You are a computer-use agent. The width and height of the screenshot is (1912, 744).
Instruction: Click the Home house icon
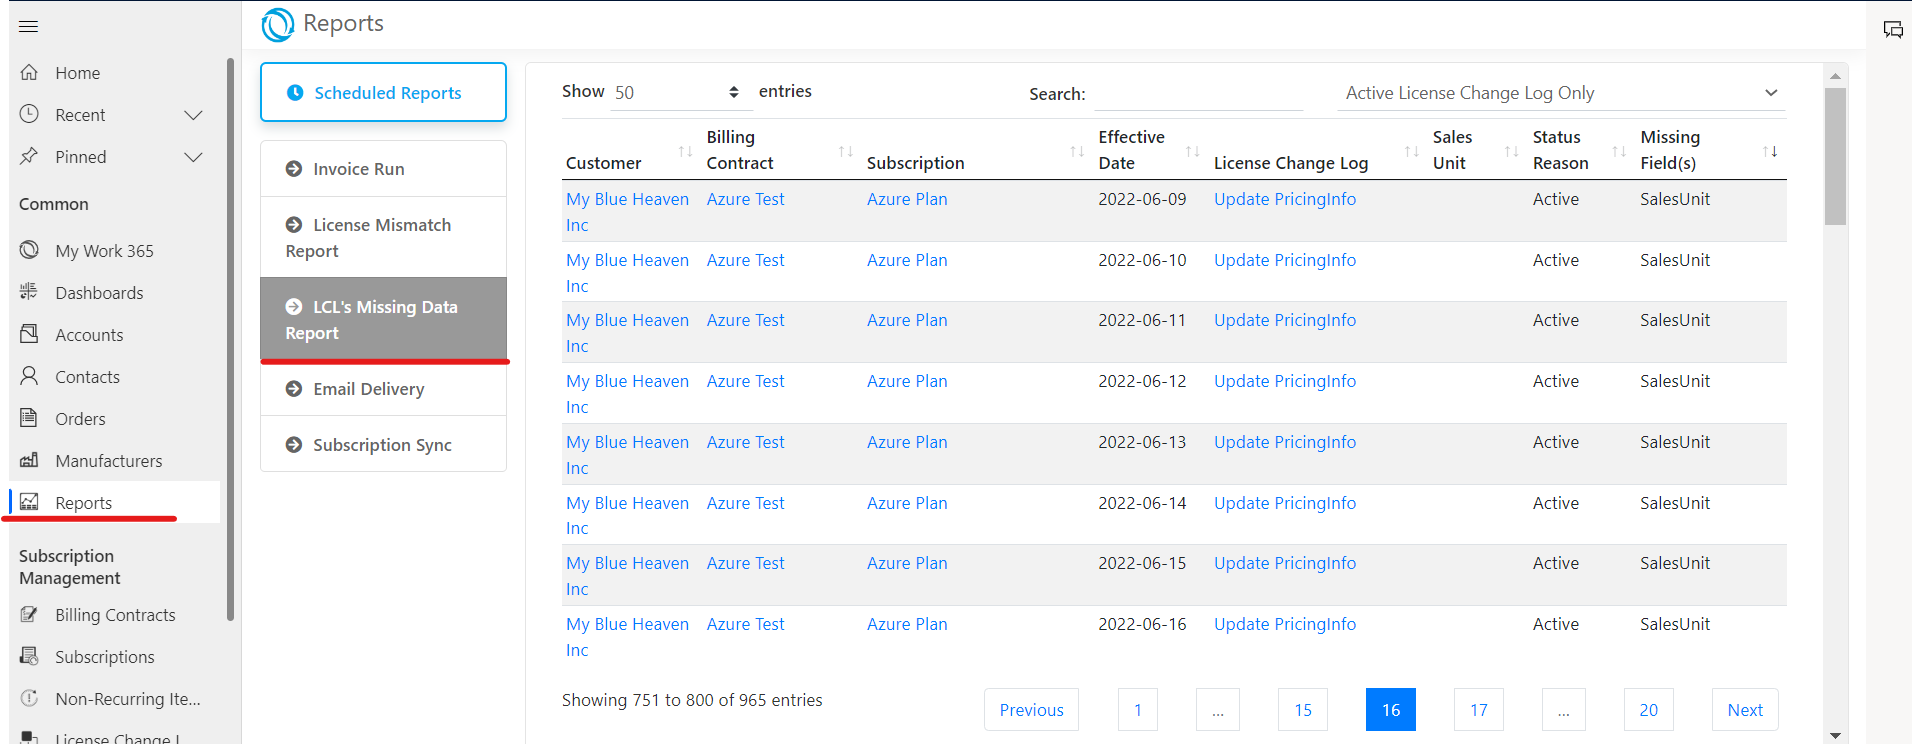click(30, 73)
